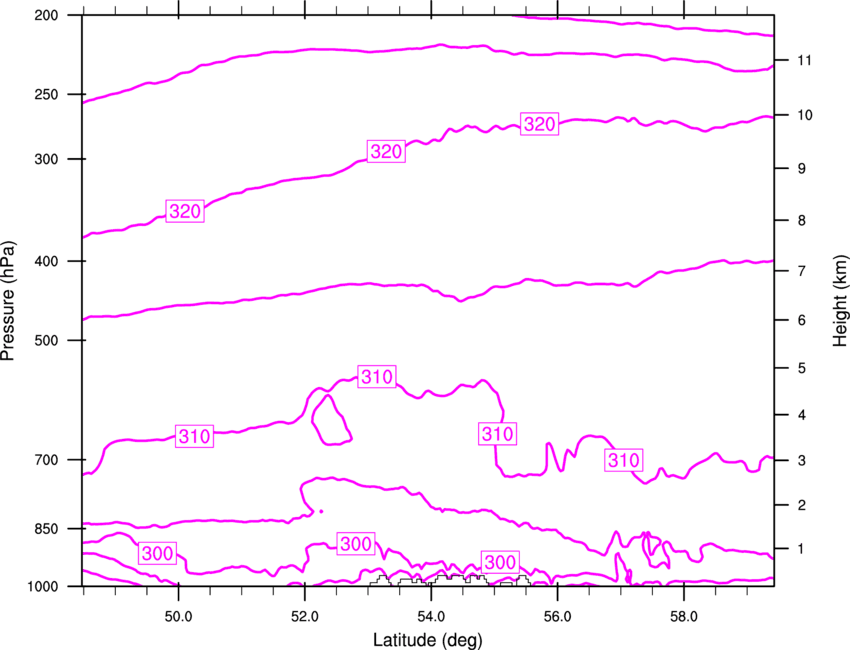The height and width of the screenshot is (650, 850).
Task: Click the rightmost boxed 320 contour label
Action: 539,124
